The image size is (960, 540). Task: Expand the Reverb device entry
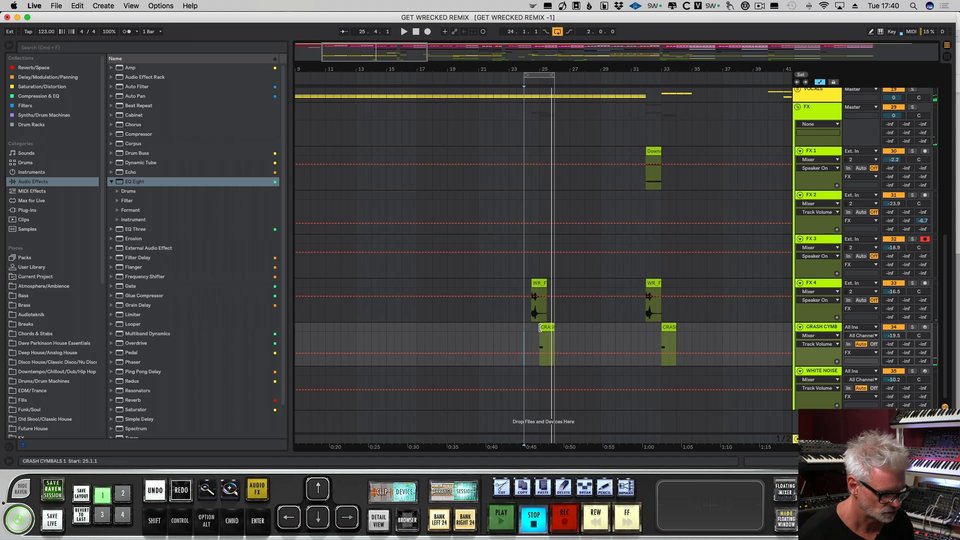(x=111, y=400)
